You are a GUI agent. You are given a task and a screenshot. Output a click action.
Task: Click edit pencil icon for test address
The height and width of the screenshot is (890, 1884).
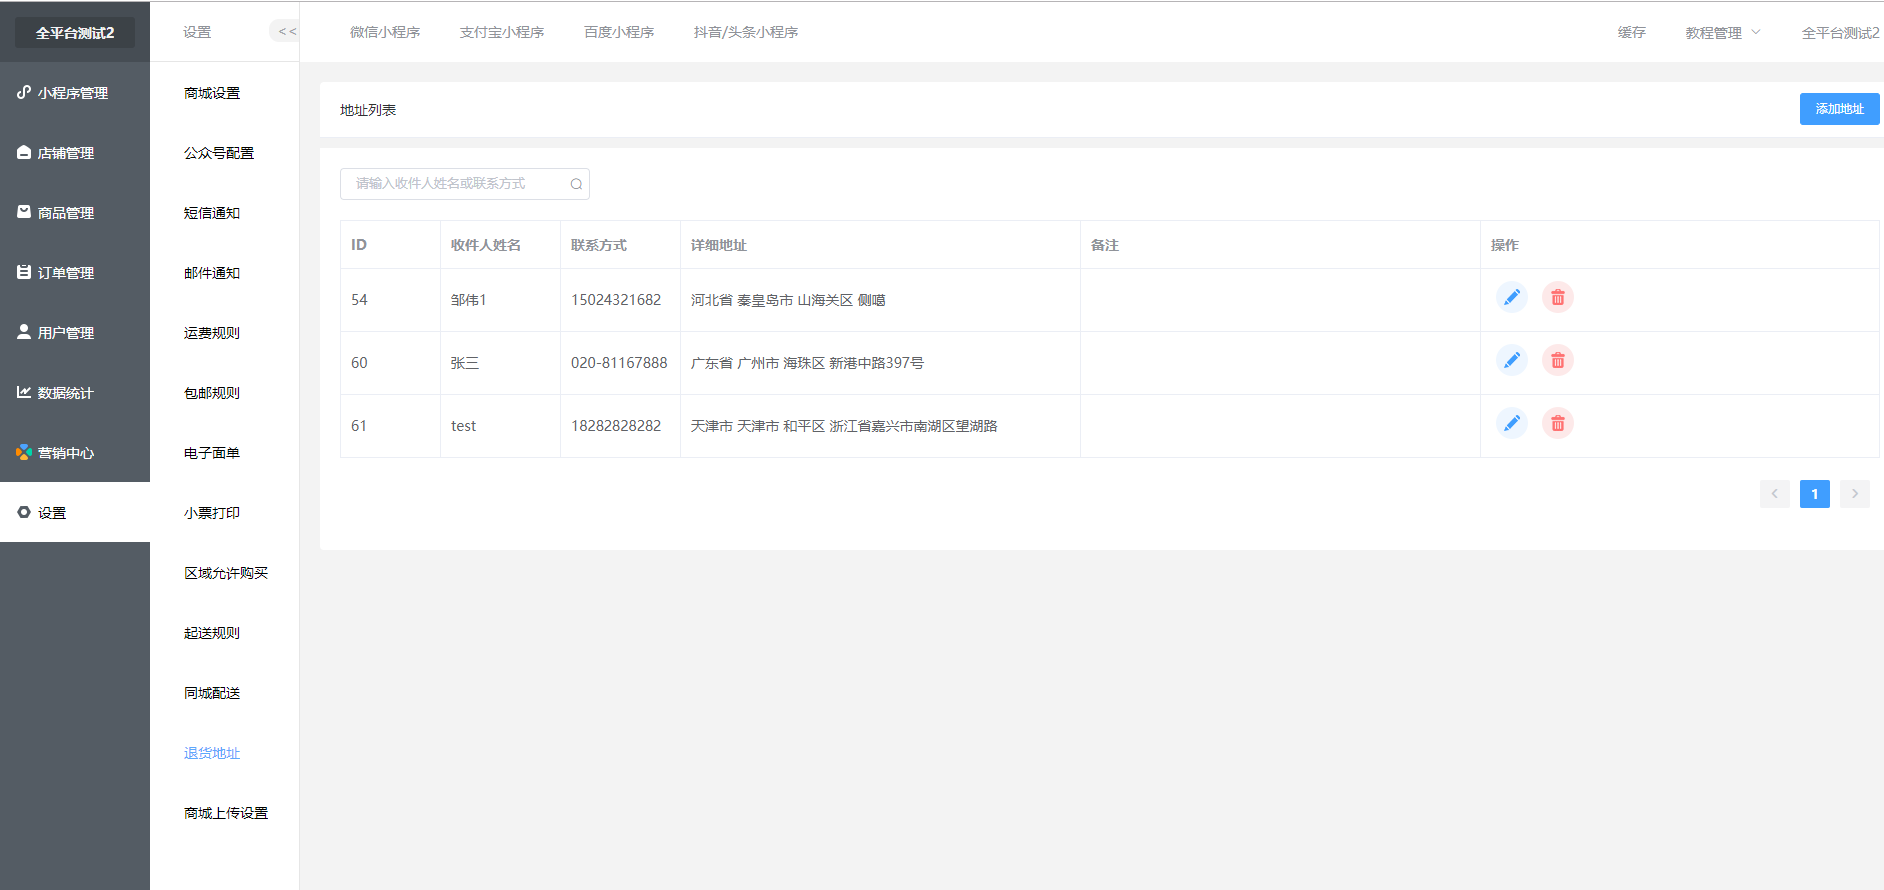(1511, 424)
